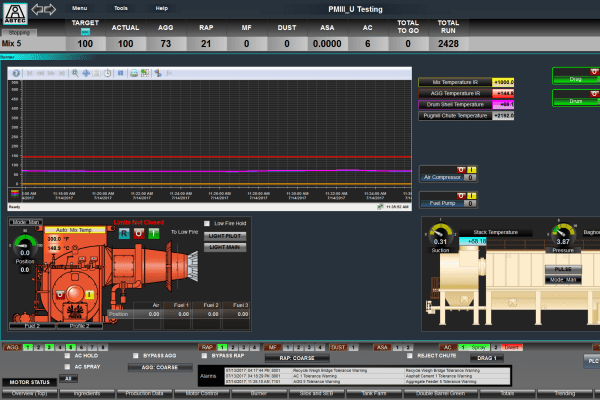Open the trend chart help icon
This screenshot has height=400, width=600.
pyautogui.click(x=16, y=73)
